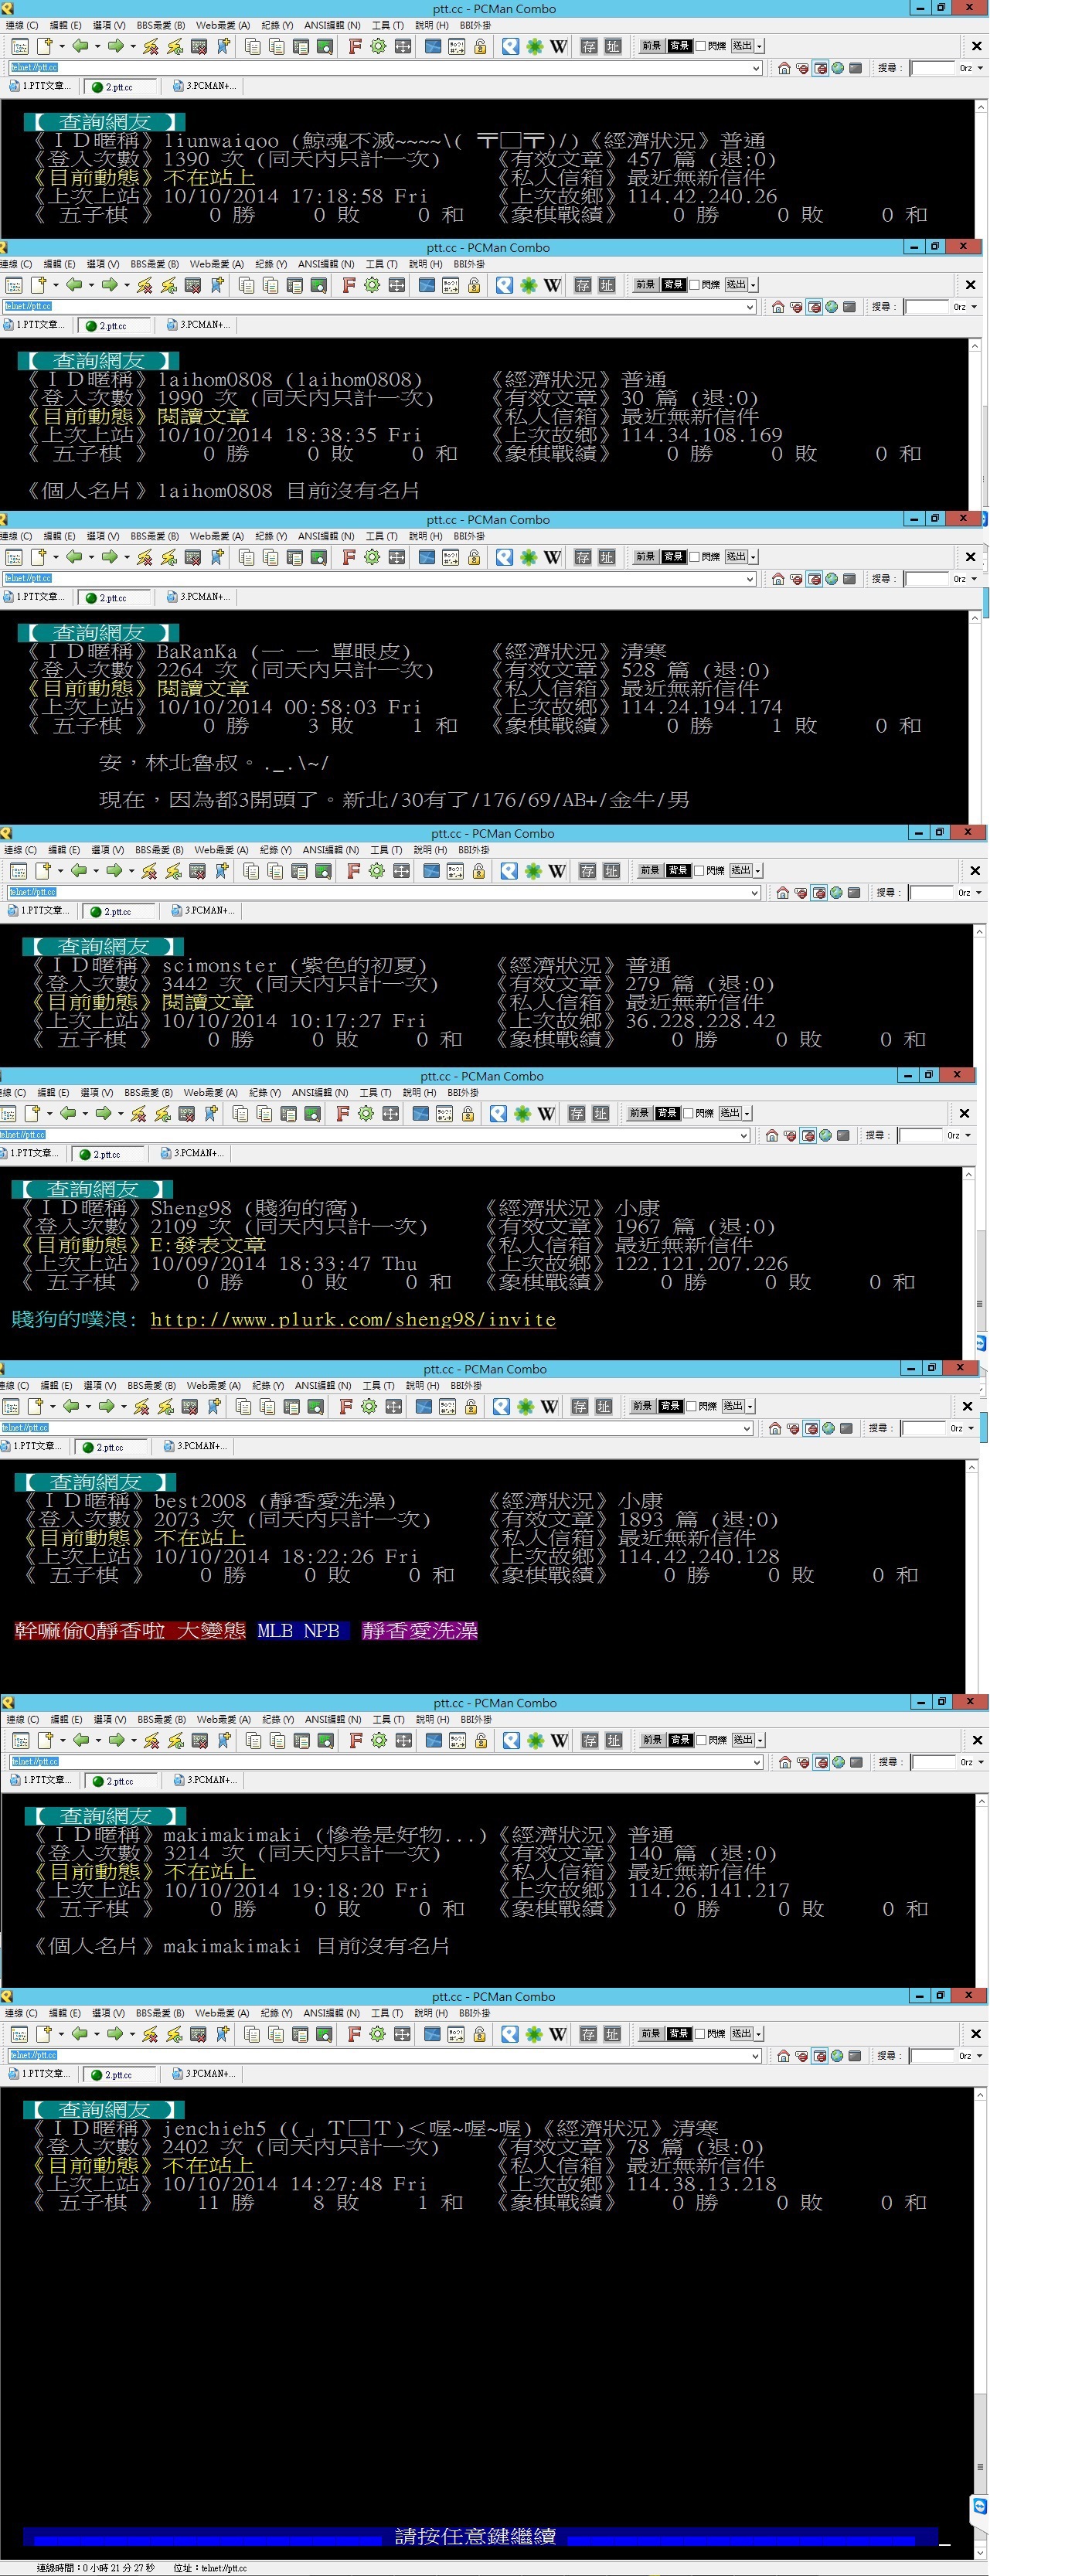The width and height of the screenshot is (1082, 2576).
Task: Toggle 閃爍 checkbox in Sheng98 window
Action: (x=689, y=1114)
